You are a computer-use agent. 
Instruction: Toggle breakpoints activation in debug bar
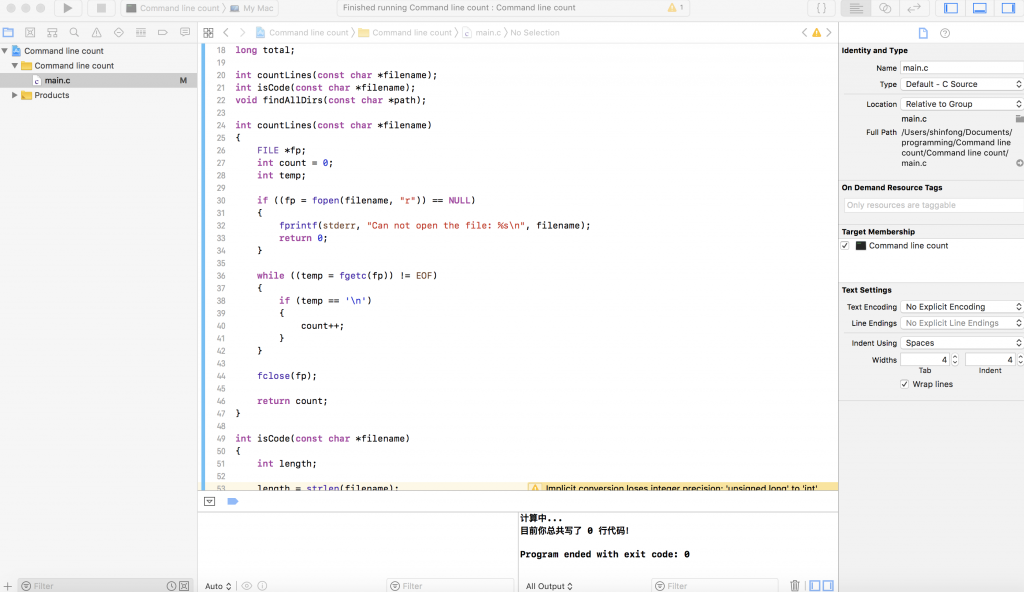coord(232,501)
